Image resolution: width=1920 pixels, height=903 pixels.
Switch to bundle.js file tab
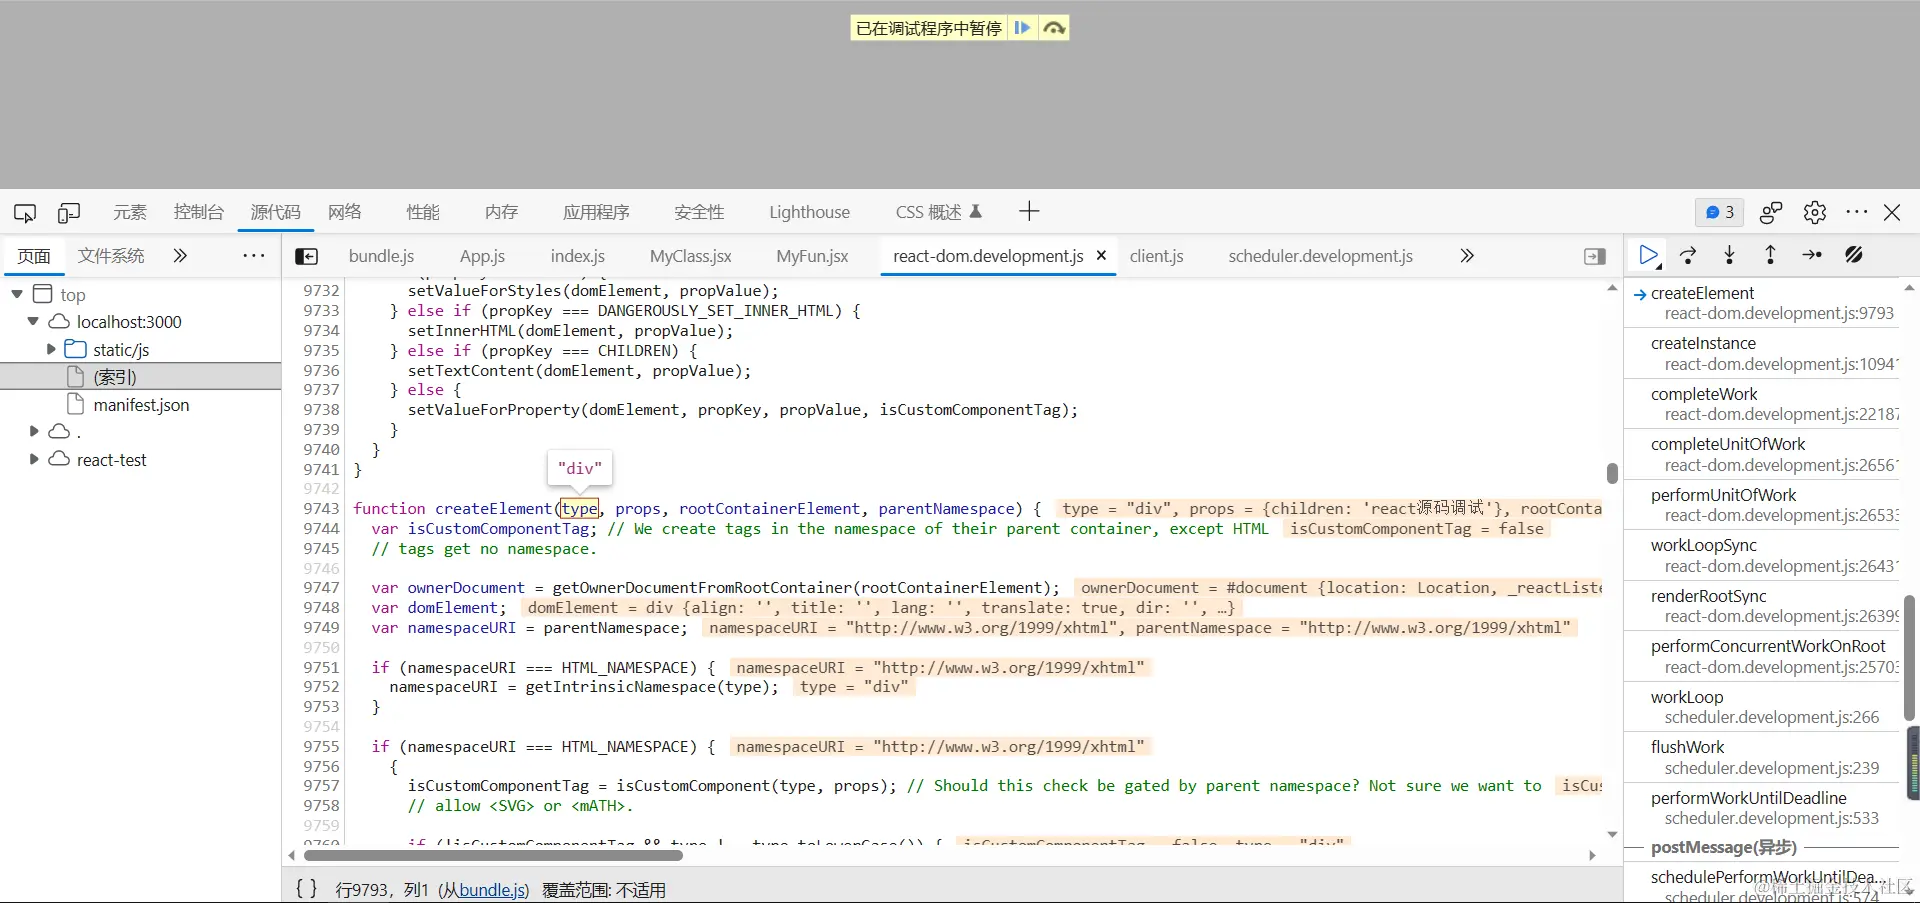(x=381, y=256)
